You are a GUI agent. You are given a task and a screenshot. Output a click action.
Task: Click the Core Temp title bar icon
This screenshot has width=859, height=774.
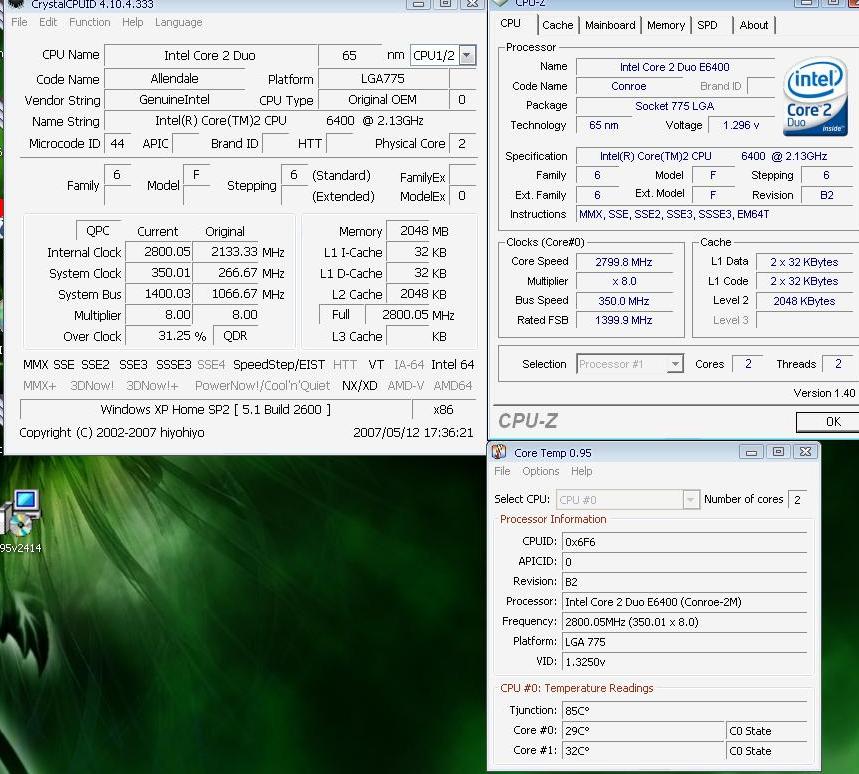(499, 453)
